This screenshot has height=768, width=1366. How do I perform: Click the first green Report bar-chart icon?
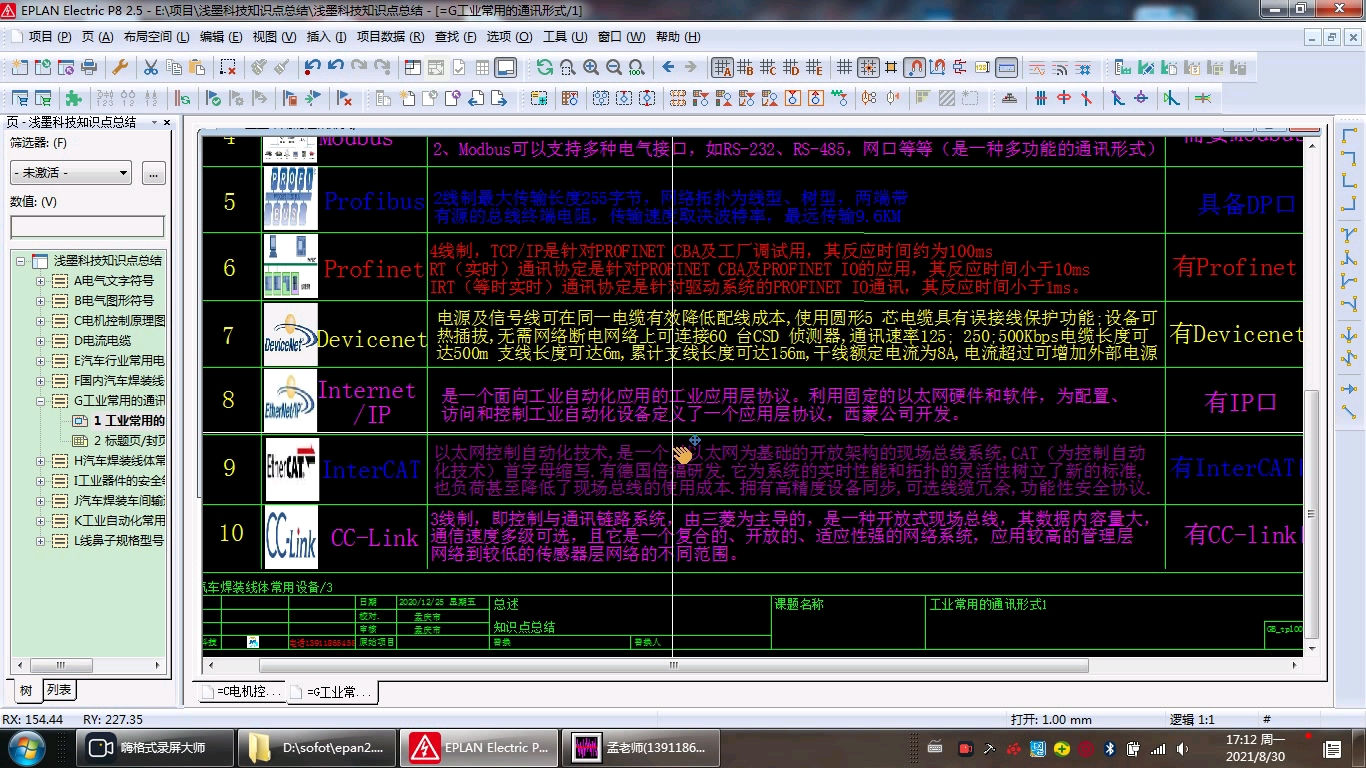click(x=1122, y=68)
